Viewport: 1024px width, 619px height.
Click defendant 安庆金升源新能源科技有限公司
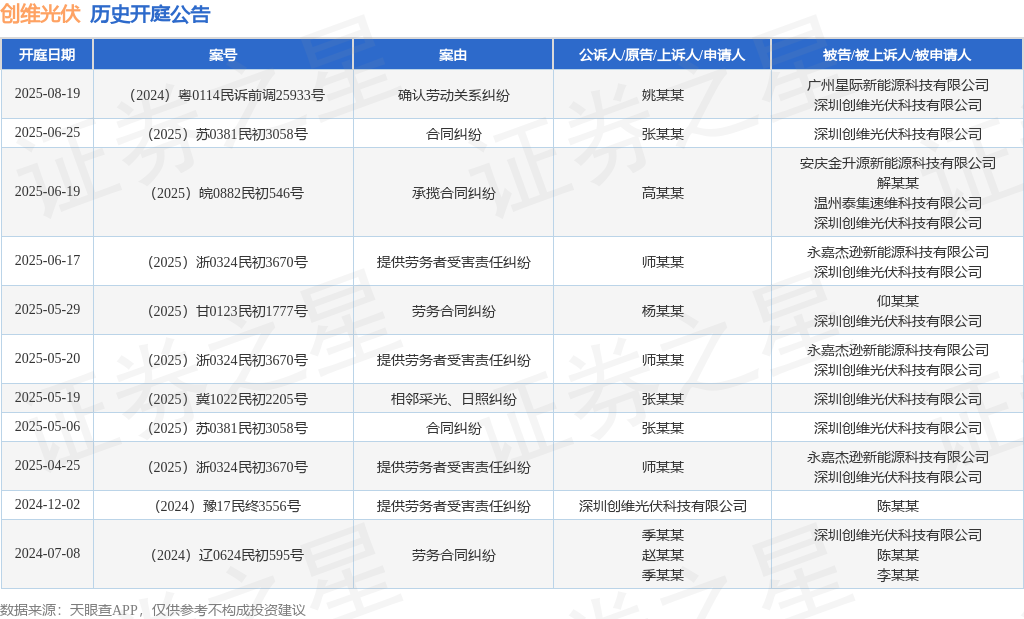(897, 164)
